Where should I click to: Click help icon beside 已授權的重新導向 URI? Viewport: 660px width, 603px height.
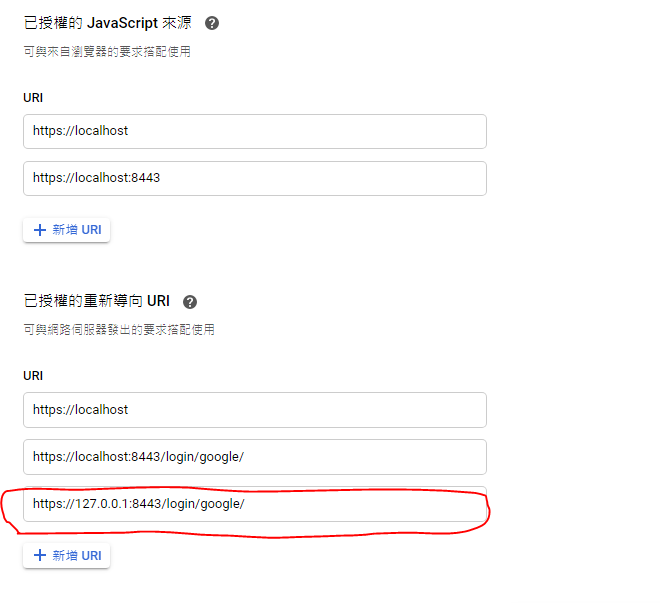[x=190, y=301]
